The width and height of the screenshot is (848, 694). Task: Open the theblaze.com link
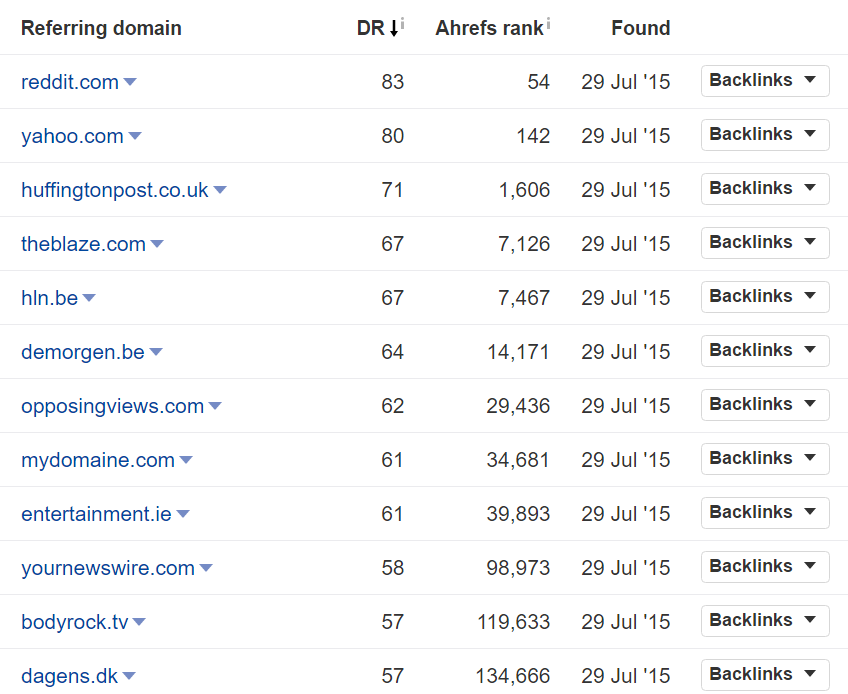click(x=83, y=244)
